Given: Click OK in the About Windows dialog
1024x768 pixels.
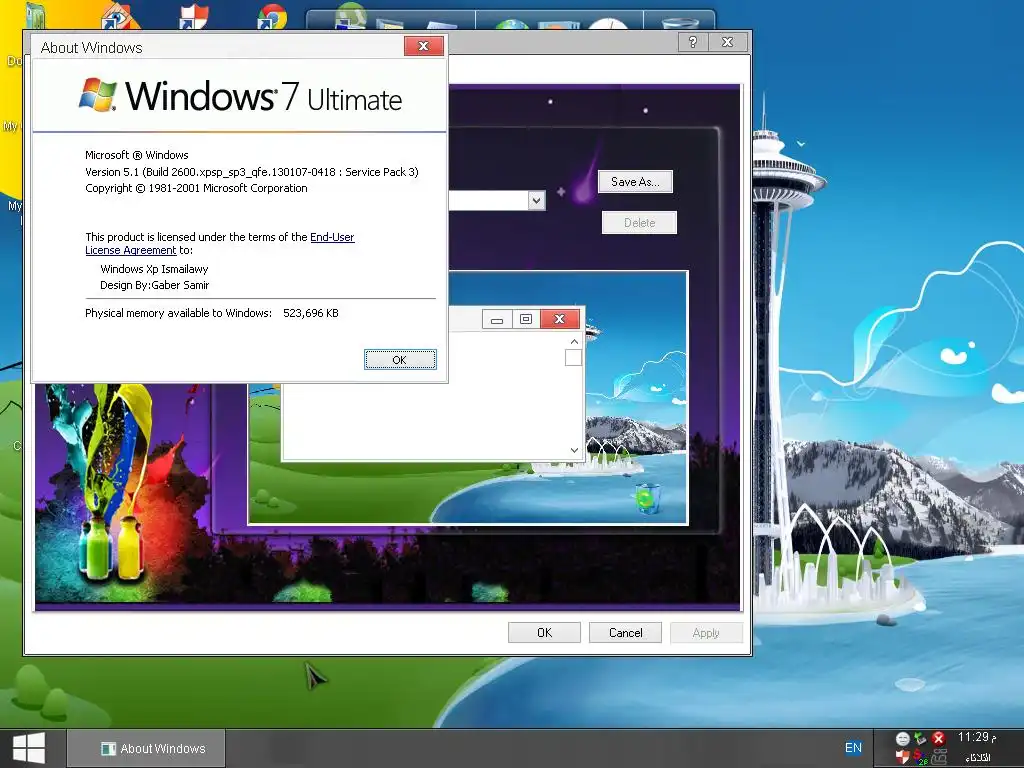Looking at the screenshot, I should click(x=400, y=360).
